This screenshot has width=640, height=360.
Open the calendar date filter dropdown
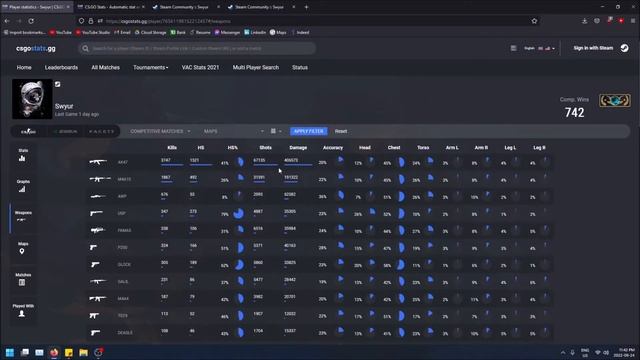(276, 131)
